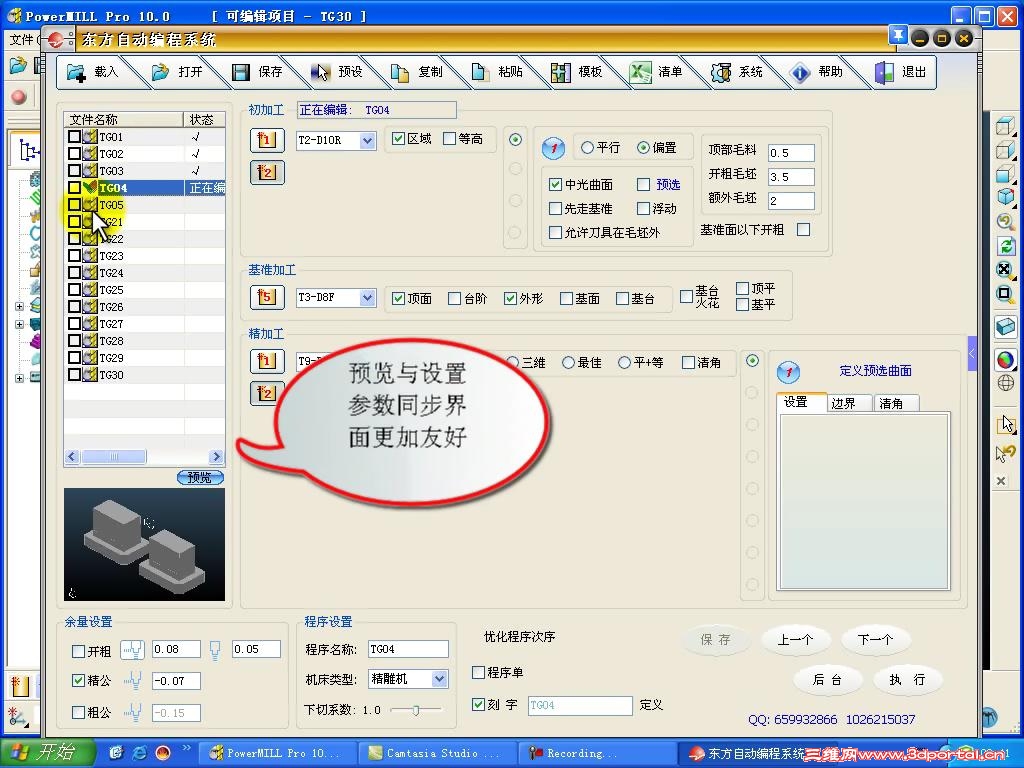Switch to Camtasia Studio in the taskbar
The image size is (1024, 768).
(x=437, y=753)
